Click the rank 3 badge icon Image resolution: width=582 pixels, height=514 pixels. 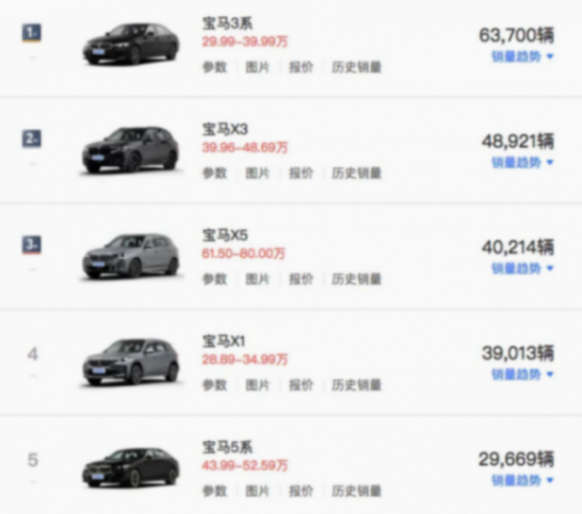(x=32, y=245)
